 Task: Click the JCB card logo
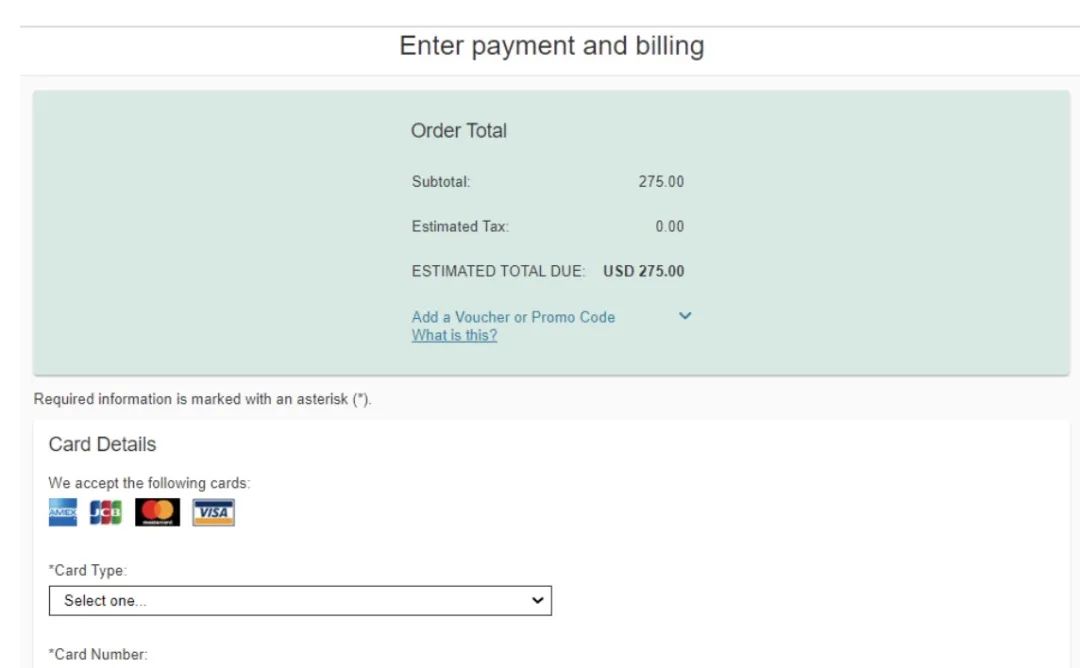105,512
